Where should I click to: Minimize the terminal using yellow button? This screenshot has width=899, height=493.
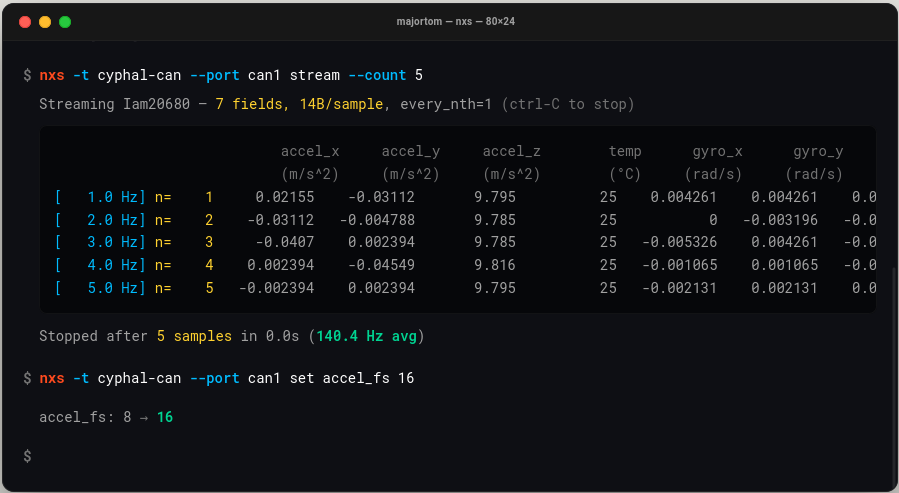[x=45, y=22]
